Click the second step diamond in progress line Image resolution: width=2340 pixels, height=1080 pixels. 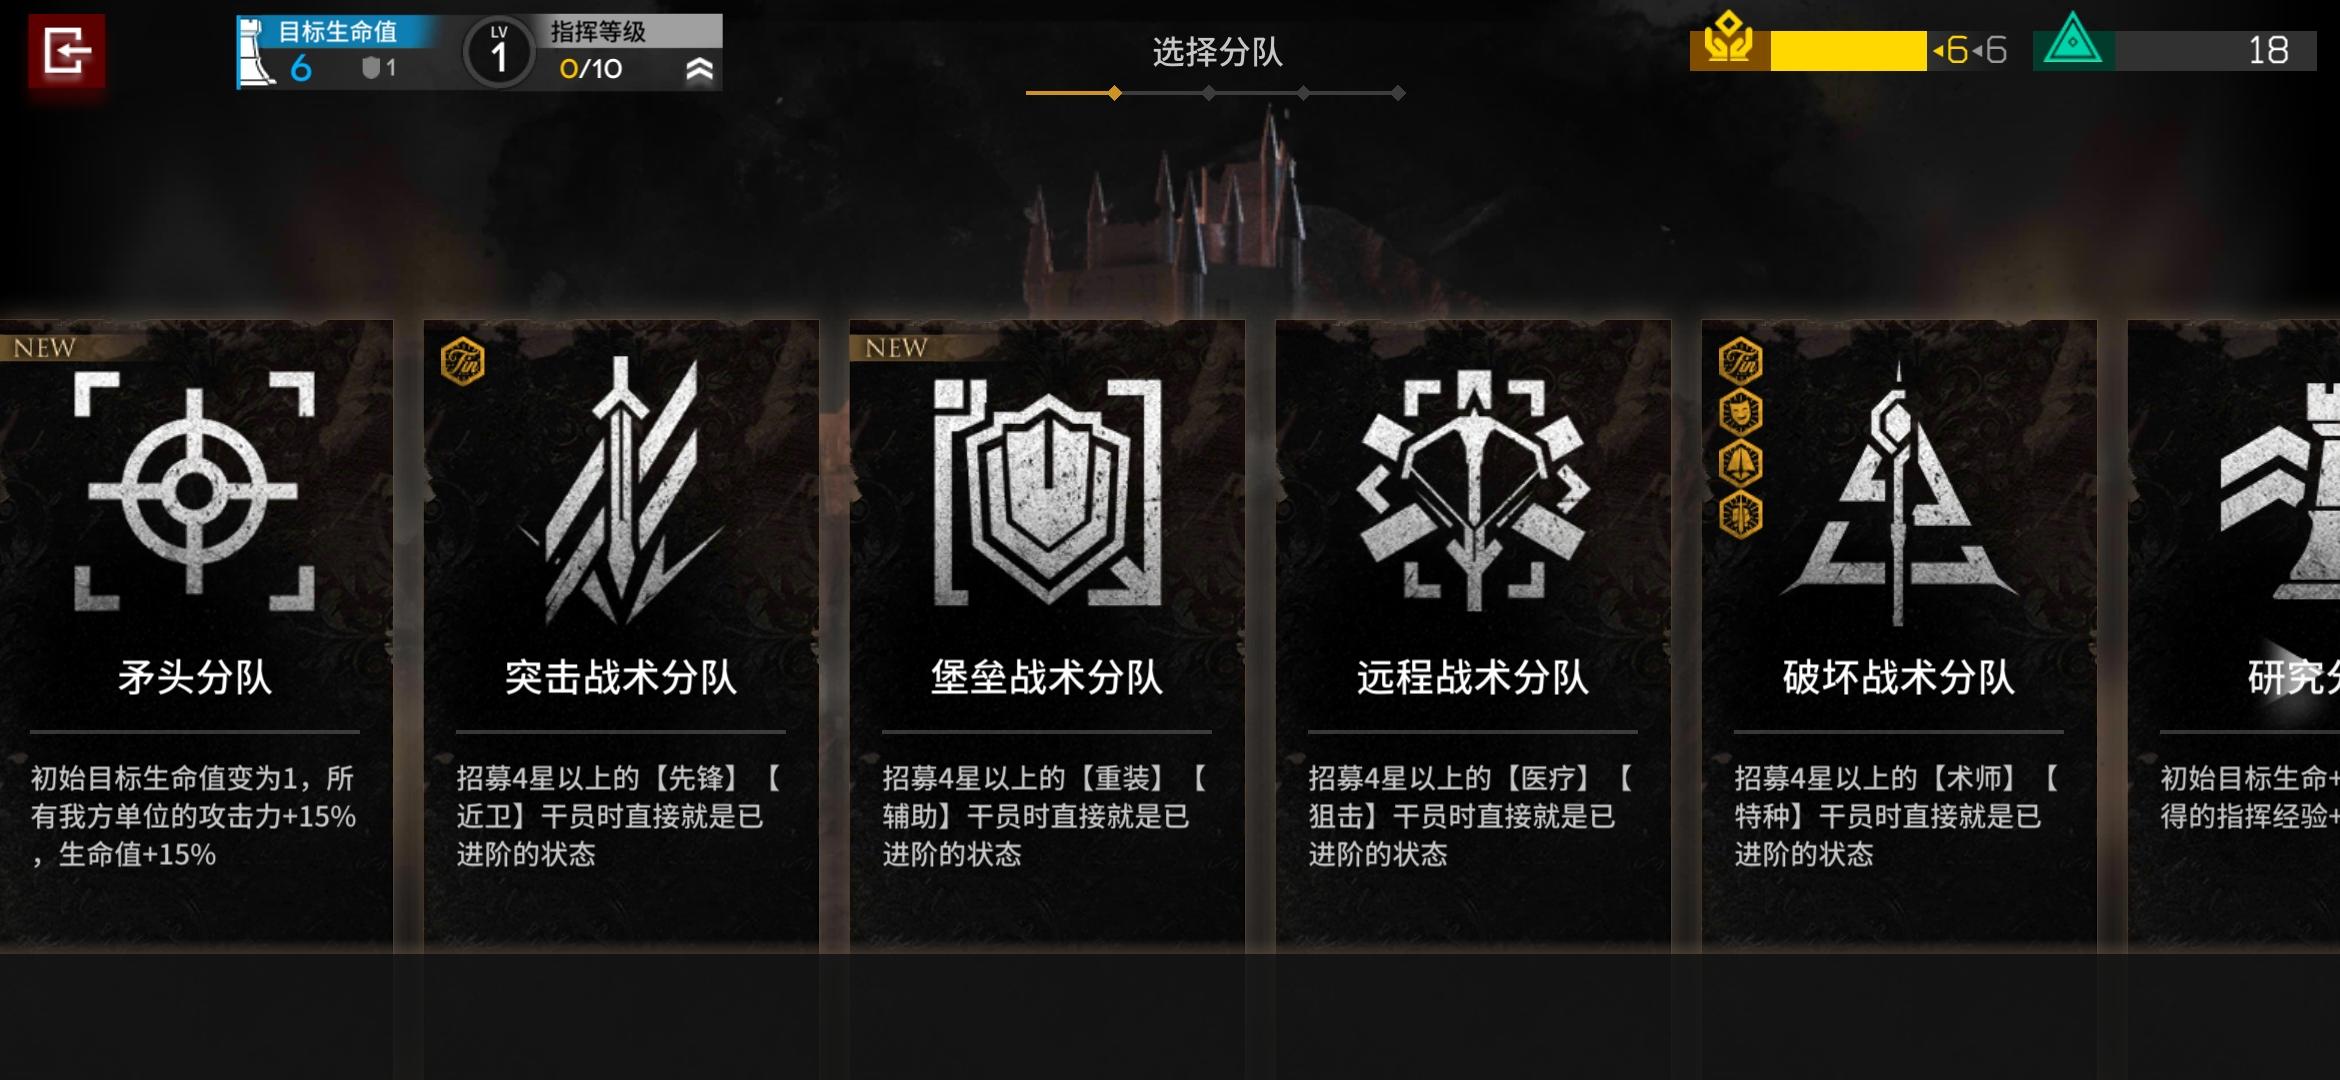1209,93
